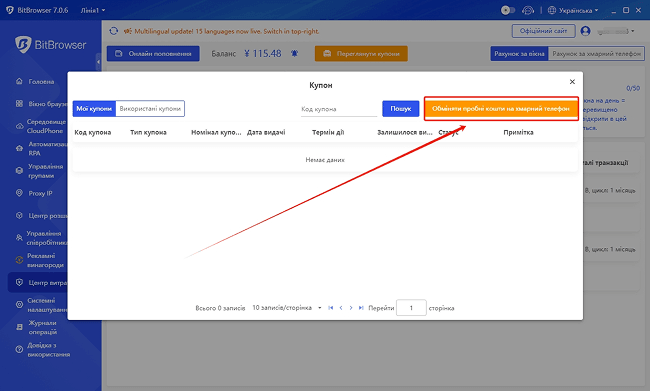Screen dimensions: 650x391
Task: Expand the 10 записів/сторінка page size dropdown
Action: pyautogui.click(x=287, y=308)
